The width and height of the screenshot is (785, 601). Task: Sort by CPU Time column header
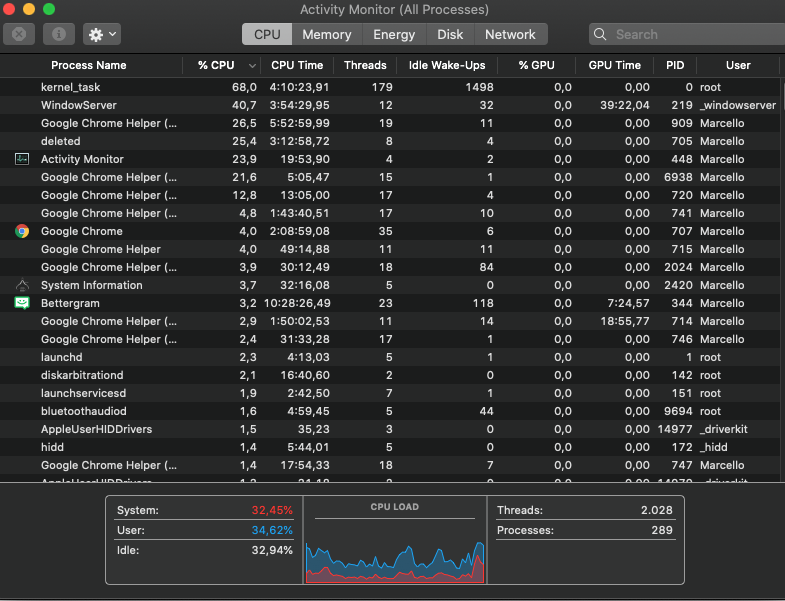click(297, 65)
